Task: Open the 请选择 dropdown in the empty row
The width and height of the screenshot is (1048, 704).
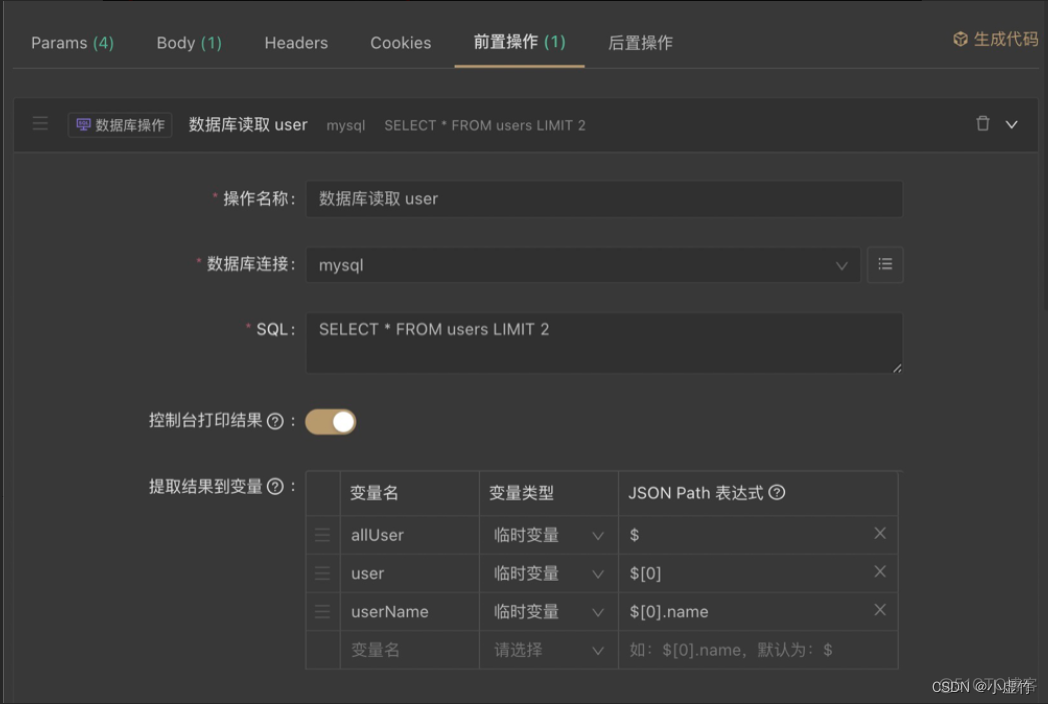Action: tap(548, 648)
